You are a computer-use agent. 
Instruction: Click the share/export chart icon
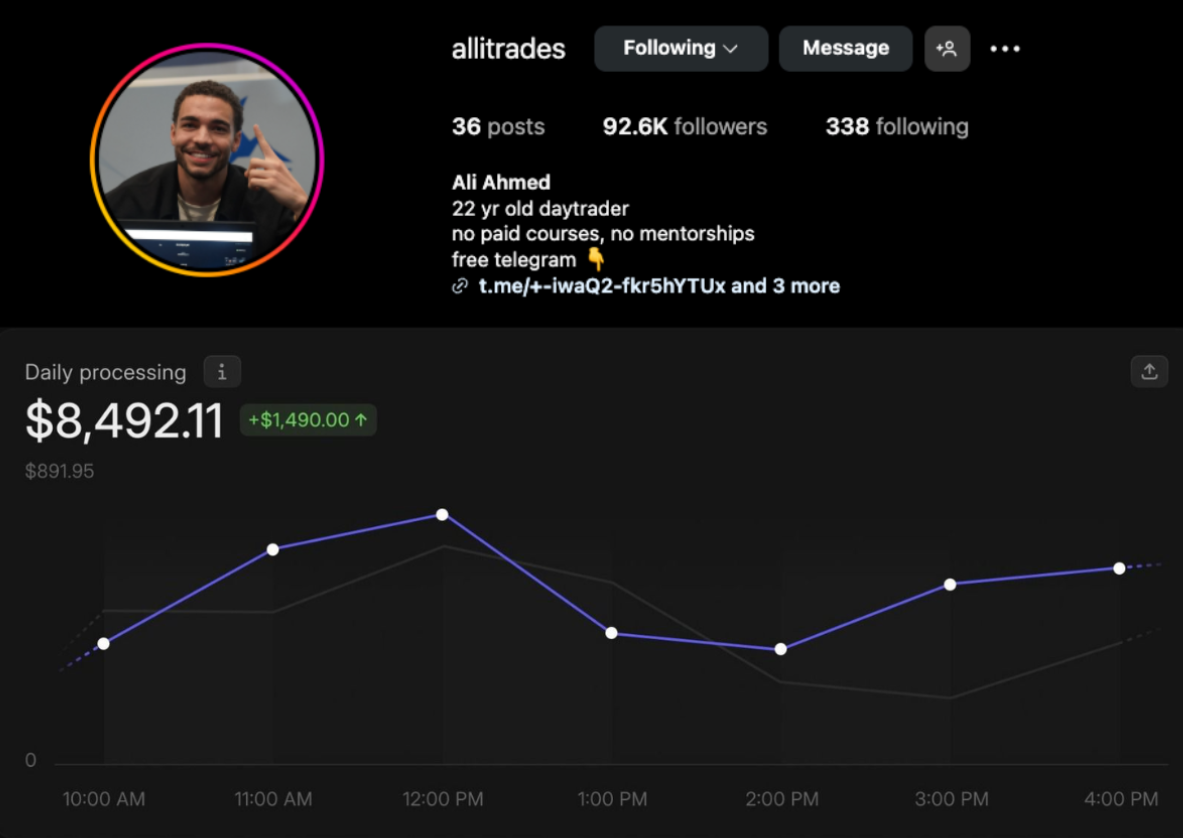(1149, 372)
